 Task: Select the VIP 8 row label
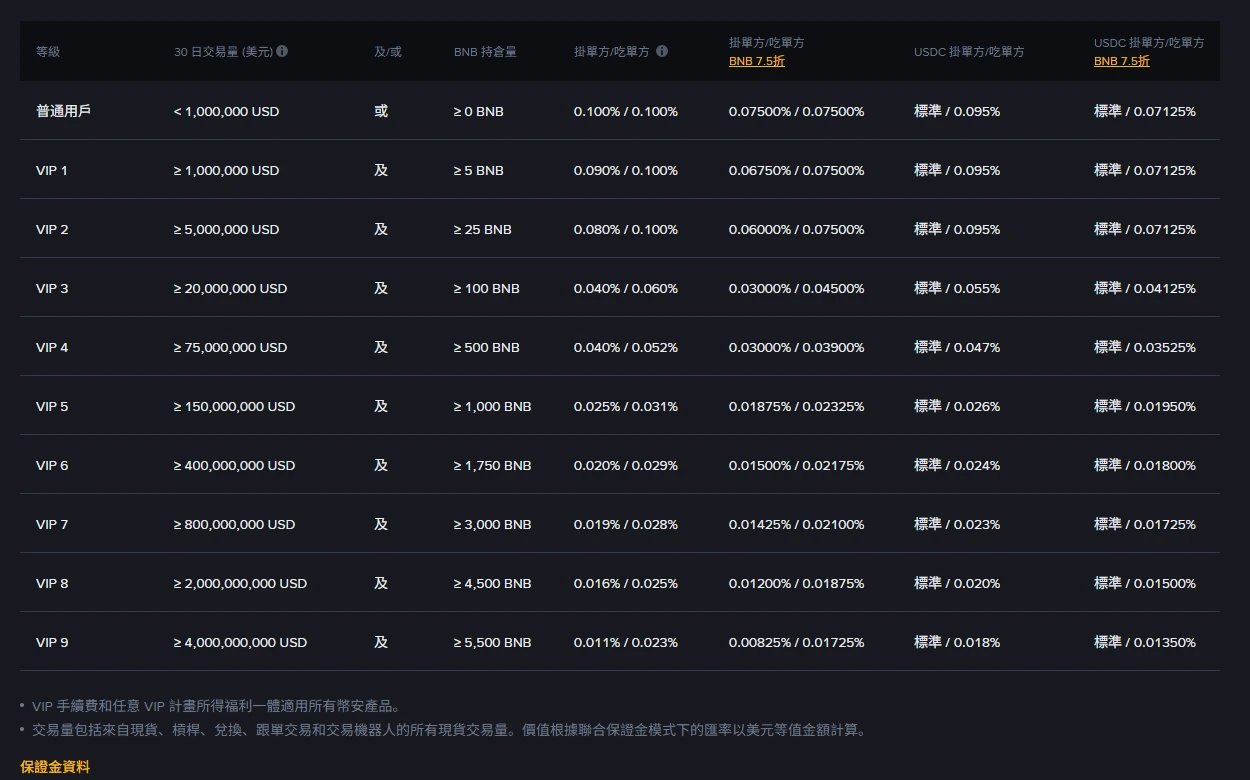(x=52, y=583)
